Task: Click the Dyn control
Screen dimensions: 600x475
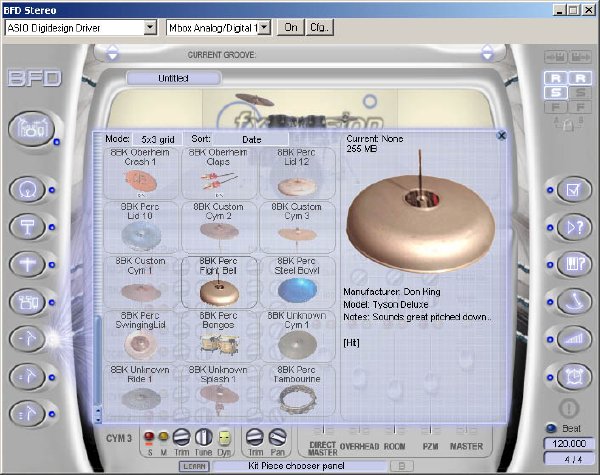Action: [x=224, y=437]
